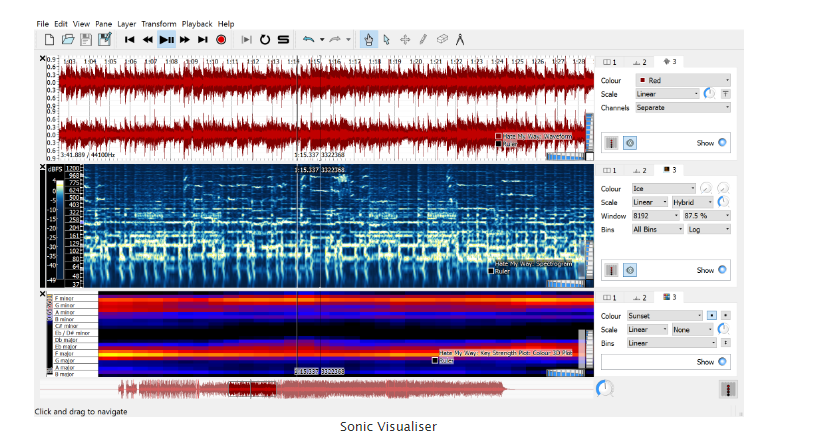This screenshot has height=439, width=835.
Task: Toggle spectrogram layer playback speaker button
Action: 630,270
